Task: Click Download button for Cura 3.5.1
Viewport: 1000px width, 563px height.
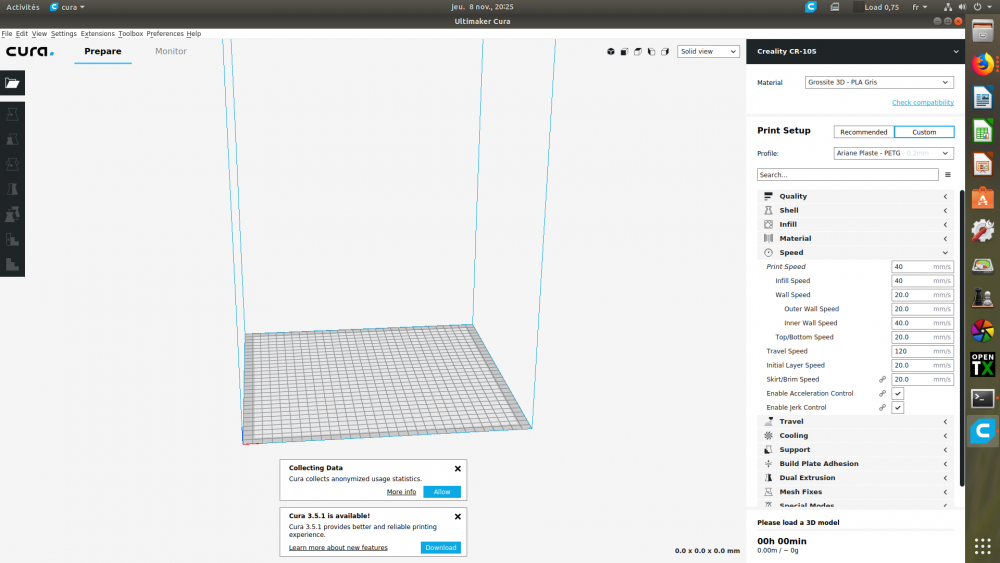Action: coord(441,548)
